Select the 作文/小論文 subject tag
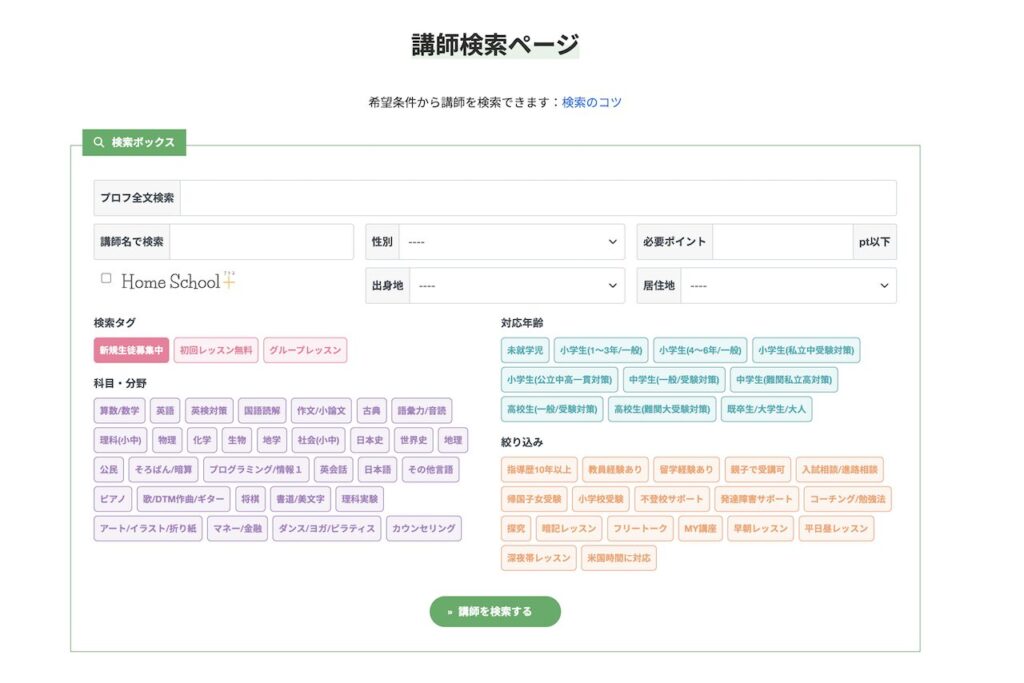The image size is (1024, 683). tap(321, 411)
